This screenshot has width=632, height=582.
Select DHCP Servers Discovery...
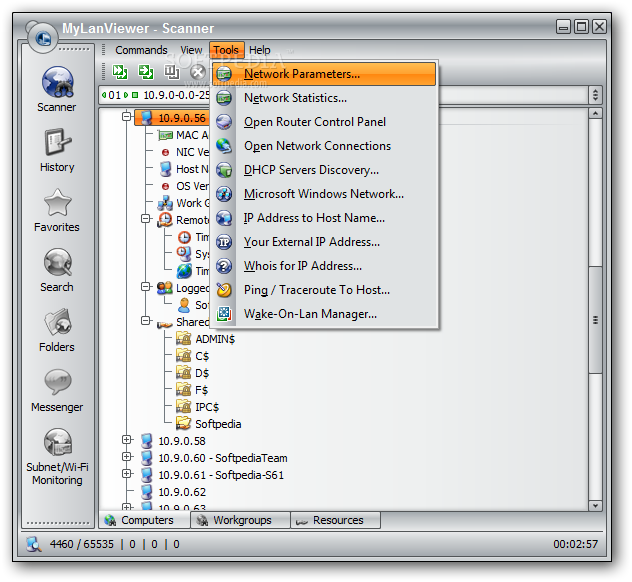click(324, 170)
